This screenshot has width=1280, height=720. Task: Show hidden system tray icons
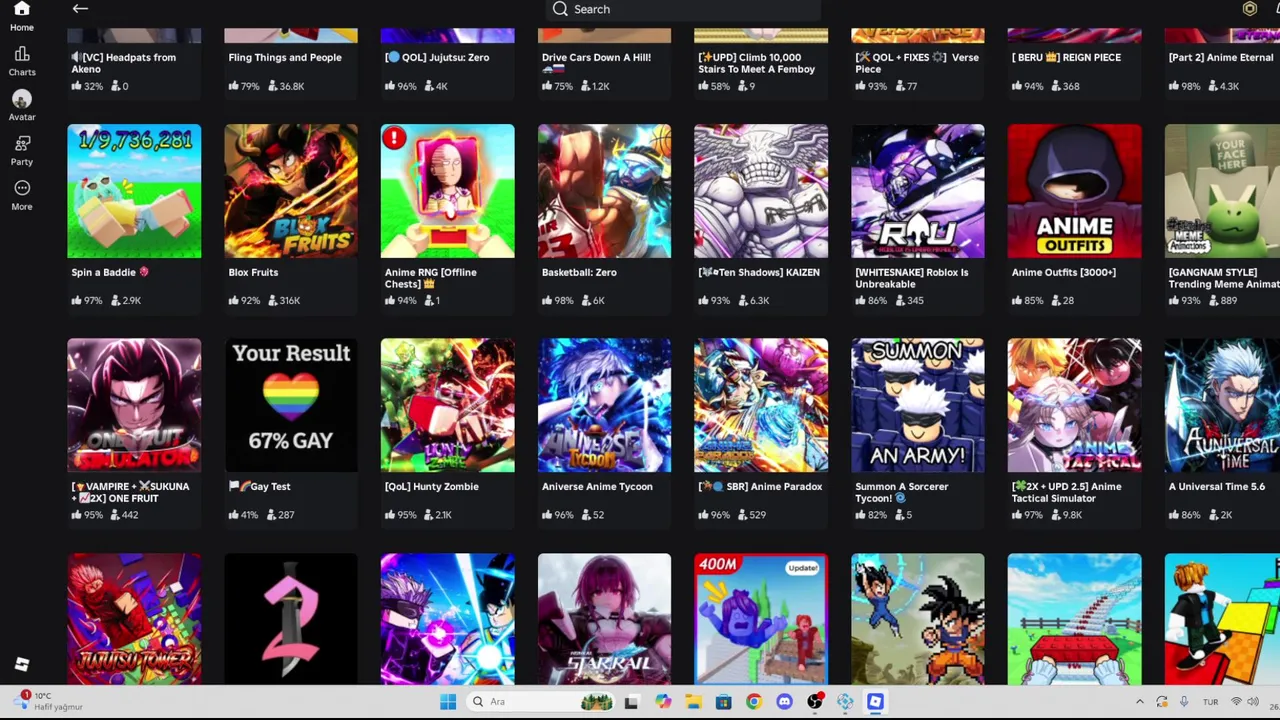(1139, 702)
